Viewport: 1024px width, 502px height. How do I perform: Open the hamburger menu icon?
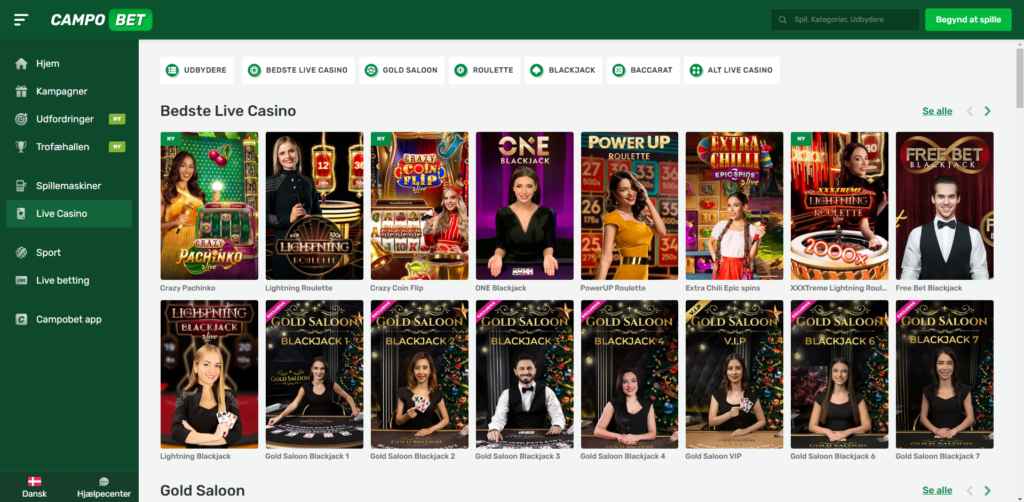(x=21, y=20)
